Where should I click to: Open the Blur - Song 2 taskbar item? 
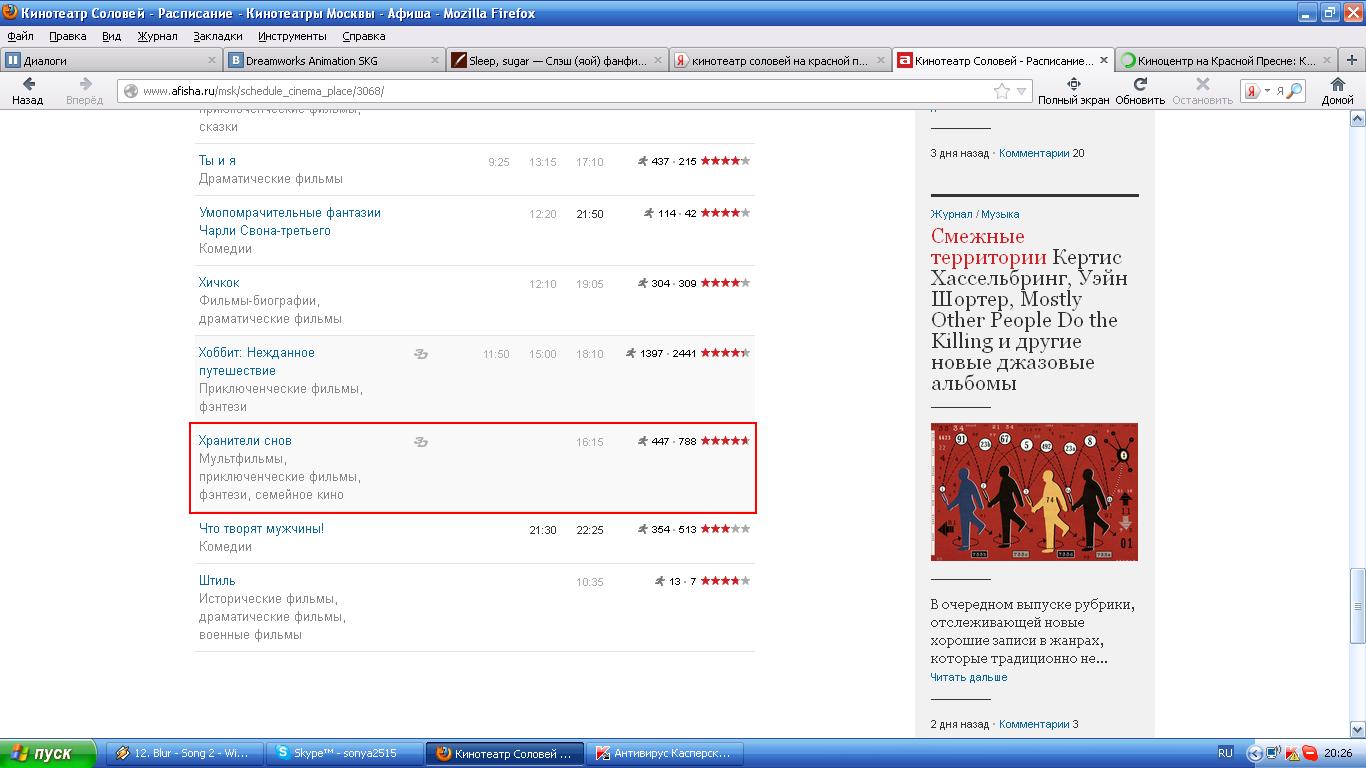click(x=185, y=753)
